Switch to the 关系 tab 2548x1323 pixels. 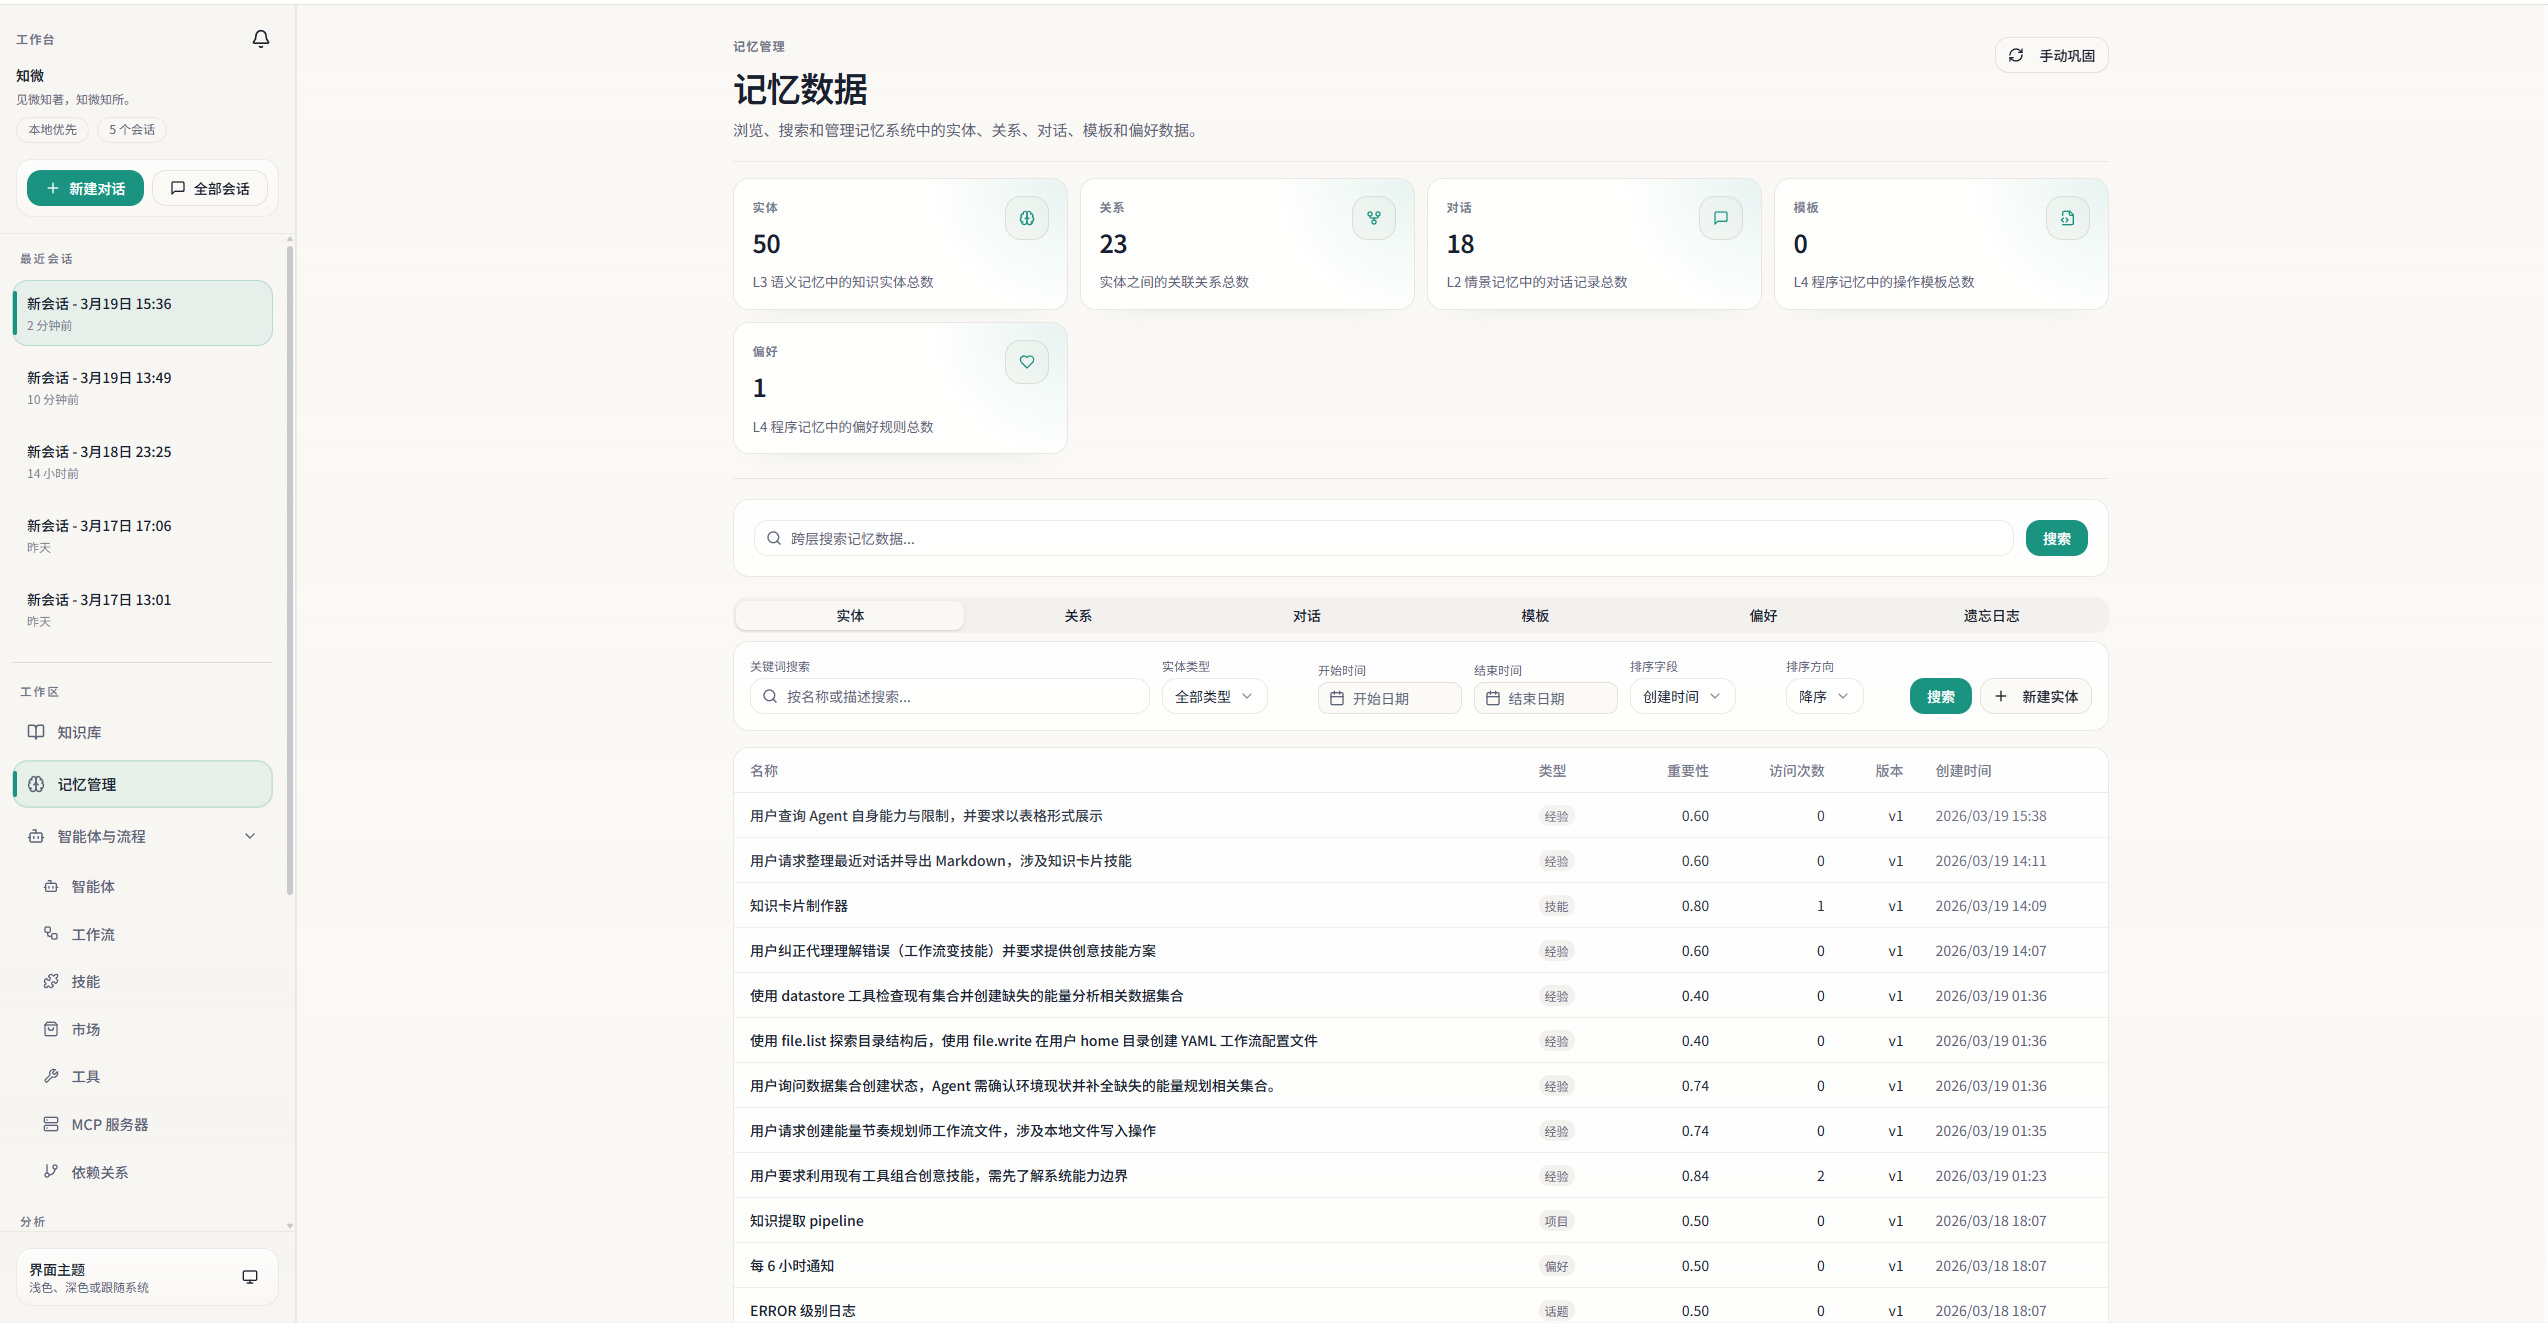(x=1077, y=615)
